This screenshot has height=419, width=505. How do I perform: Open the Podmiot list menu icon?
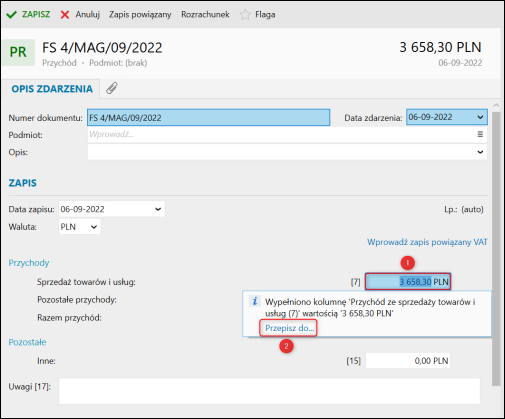480,134
